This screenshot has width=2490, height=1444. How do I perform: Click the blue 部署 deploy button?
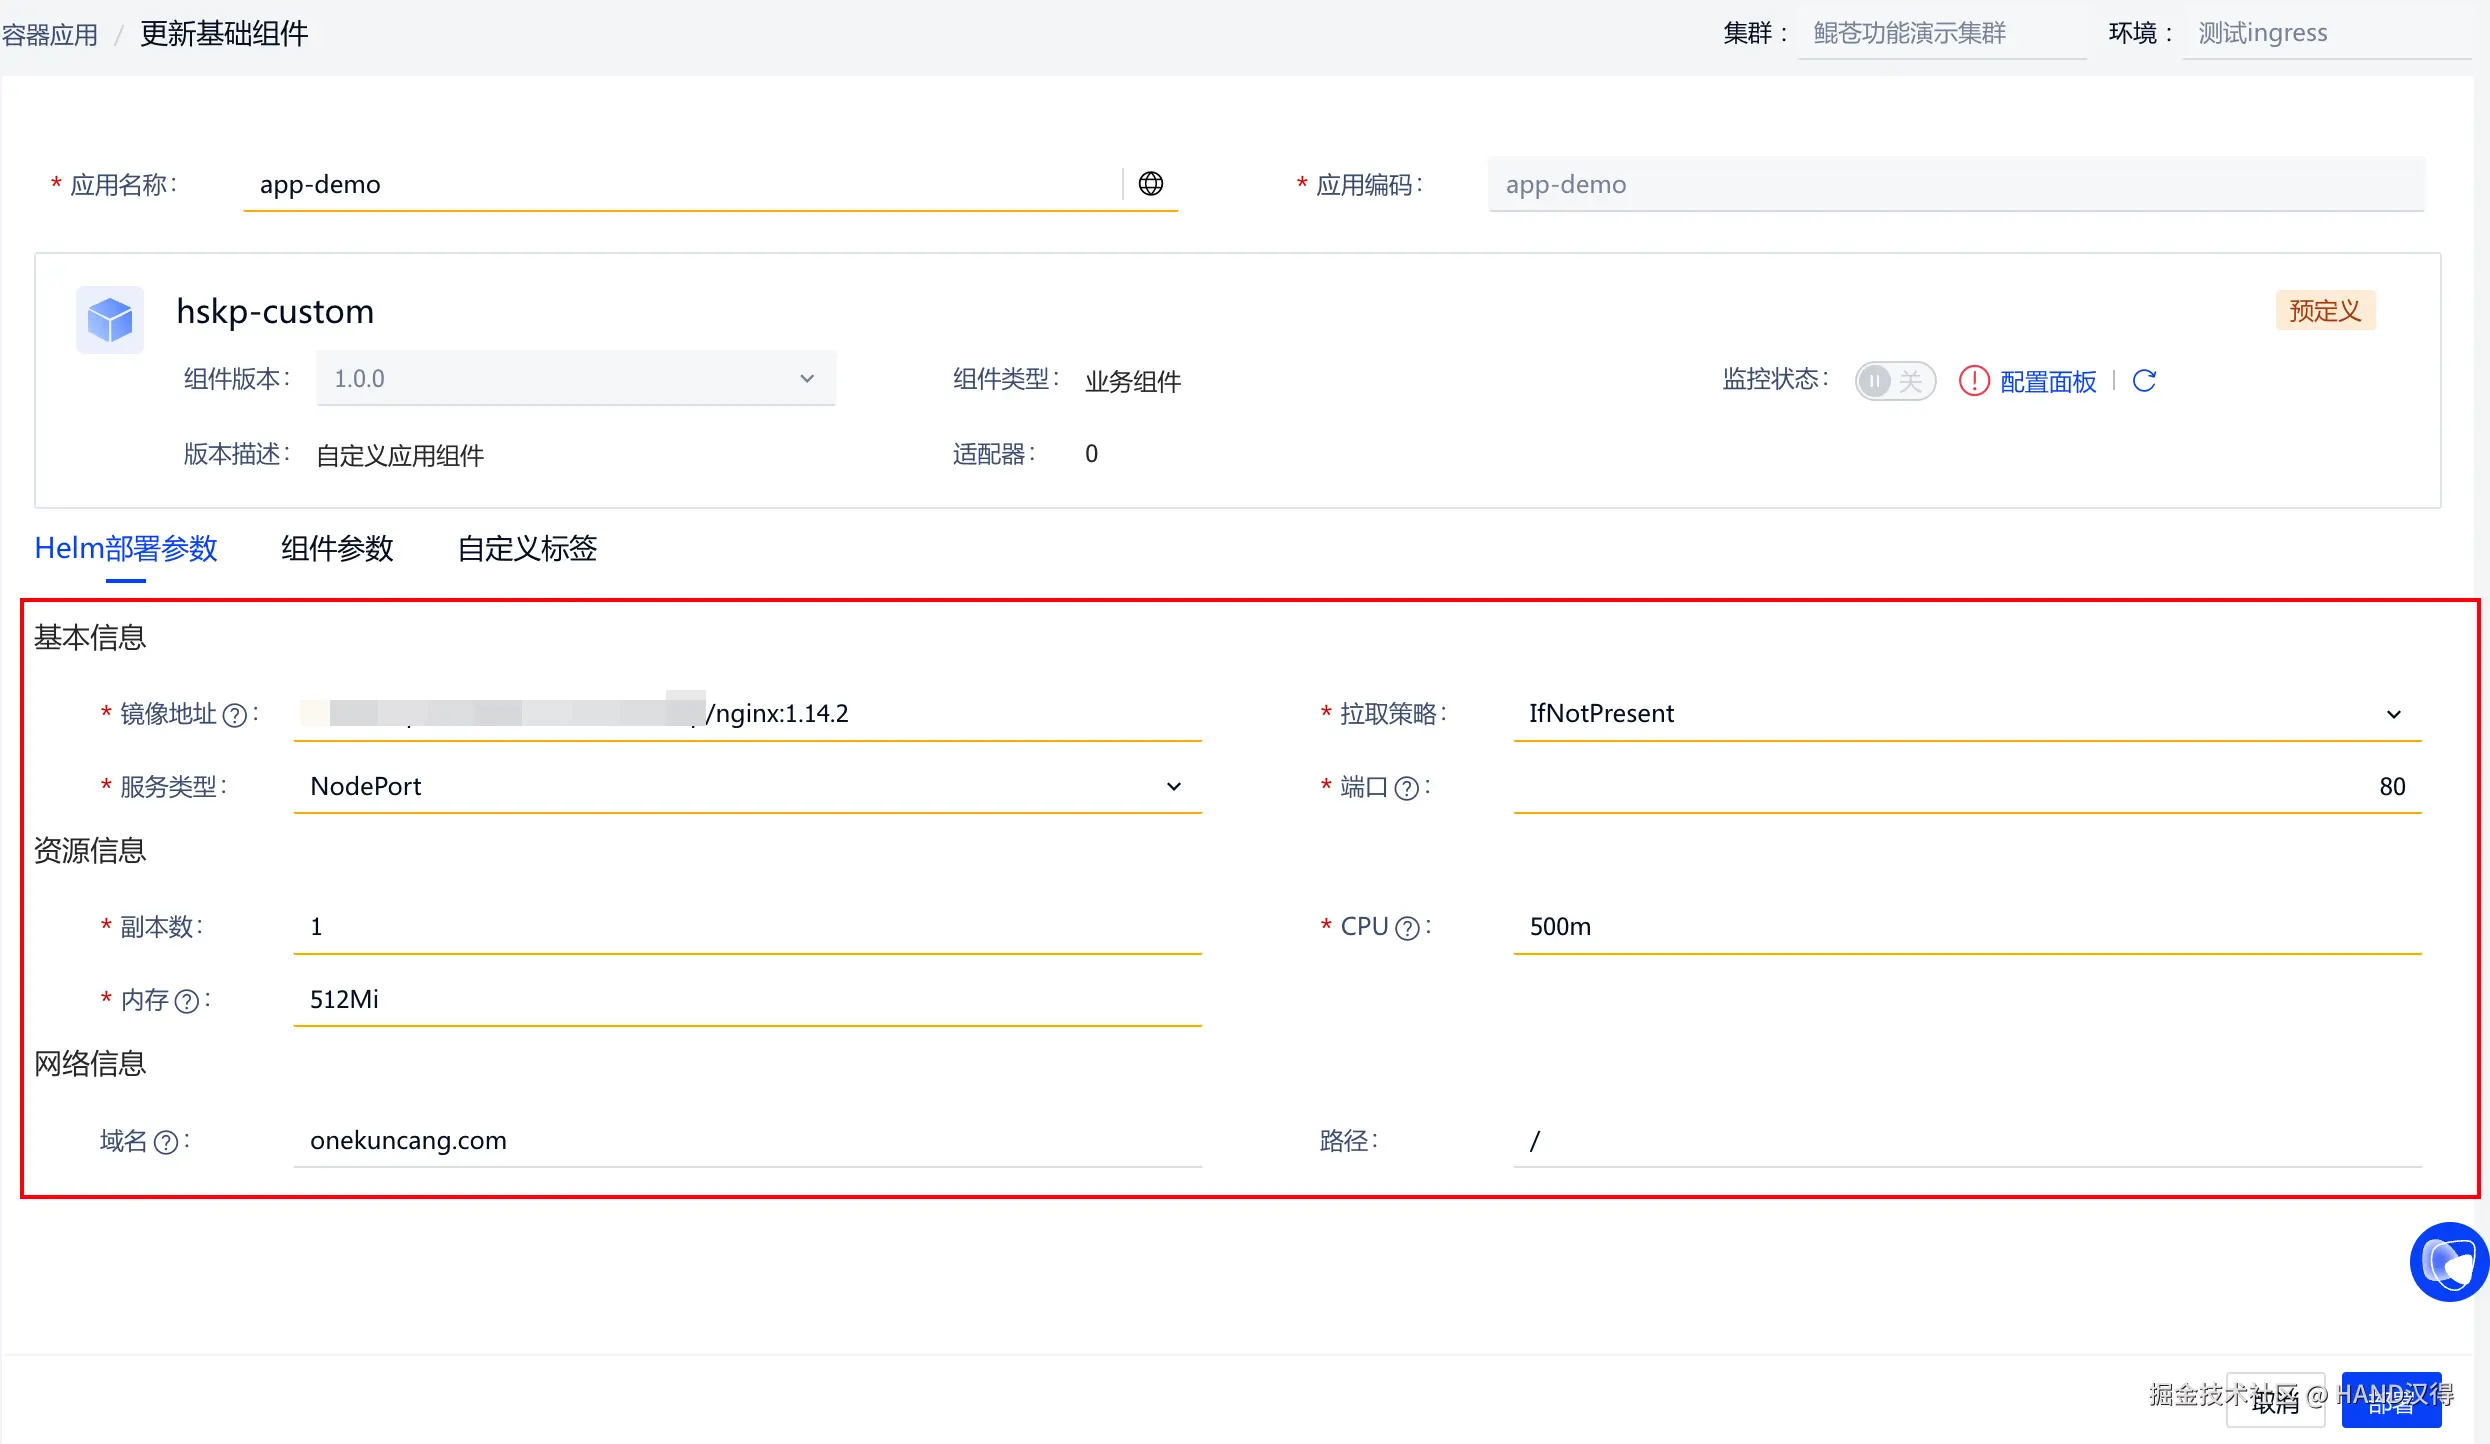pyautogui.click(x=2391, y=1401)
